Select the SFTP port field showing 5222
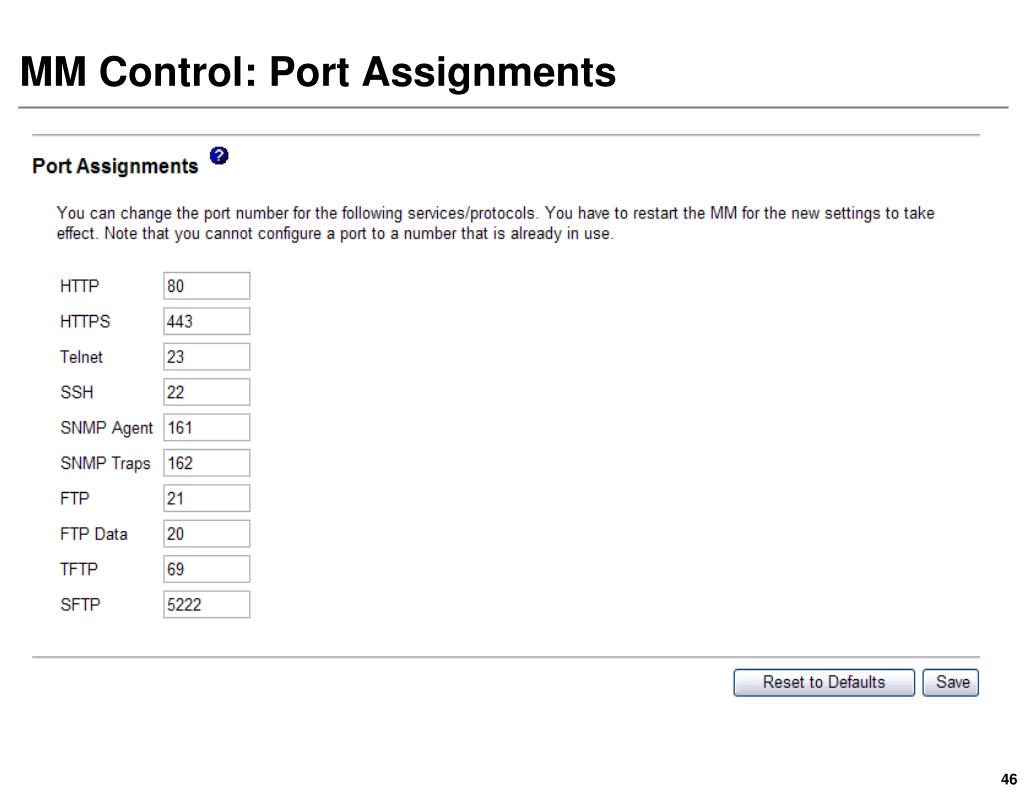The height and width of the screenshot is (792, 1024). (x=206, y=605)
